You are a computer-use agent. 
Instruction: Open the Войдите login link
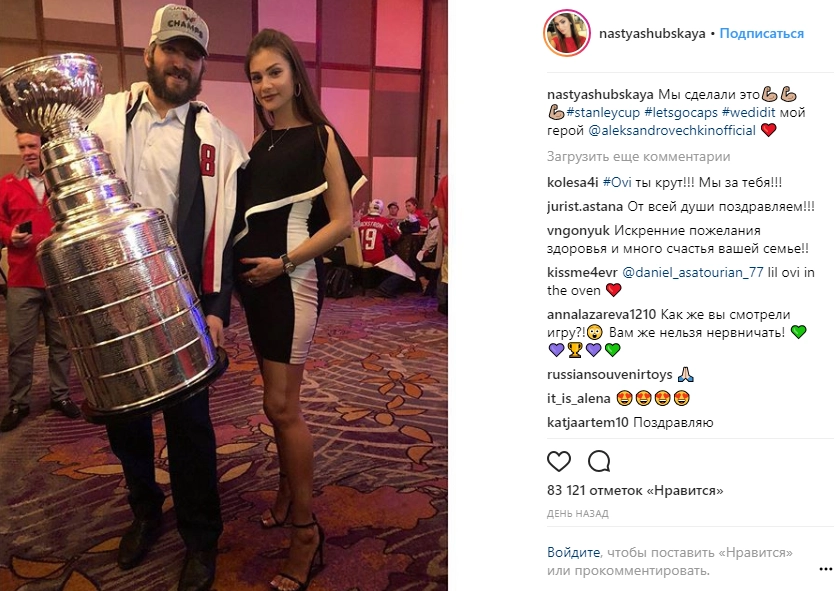(573, 552)
